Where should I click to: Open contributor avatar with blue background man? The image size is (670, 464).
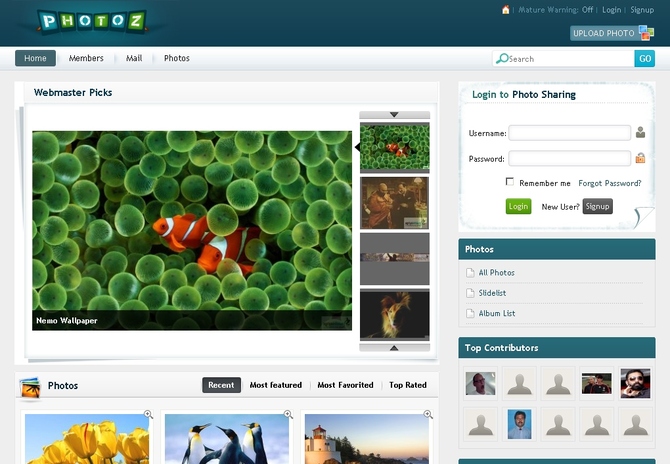[519, 424]
